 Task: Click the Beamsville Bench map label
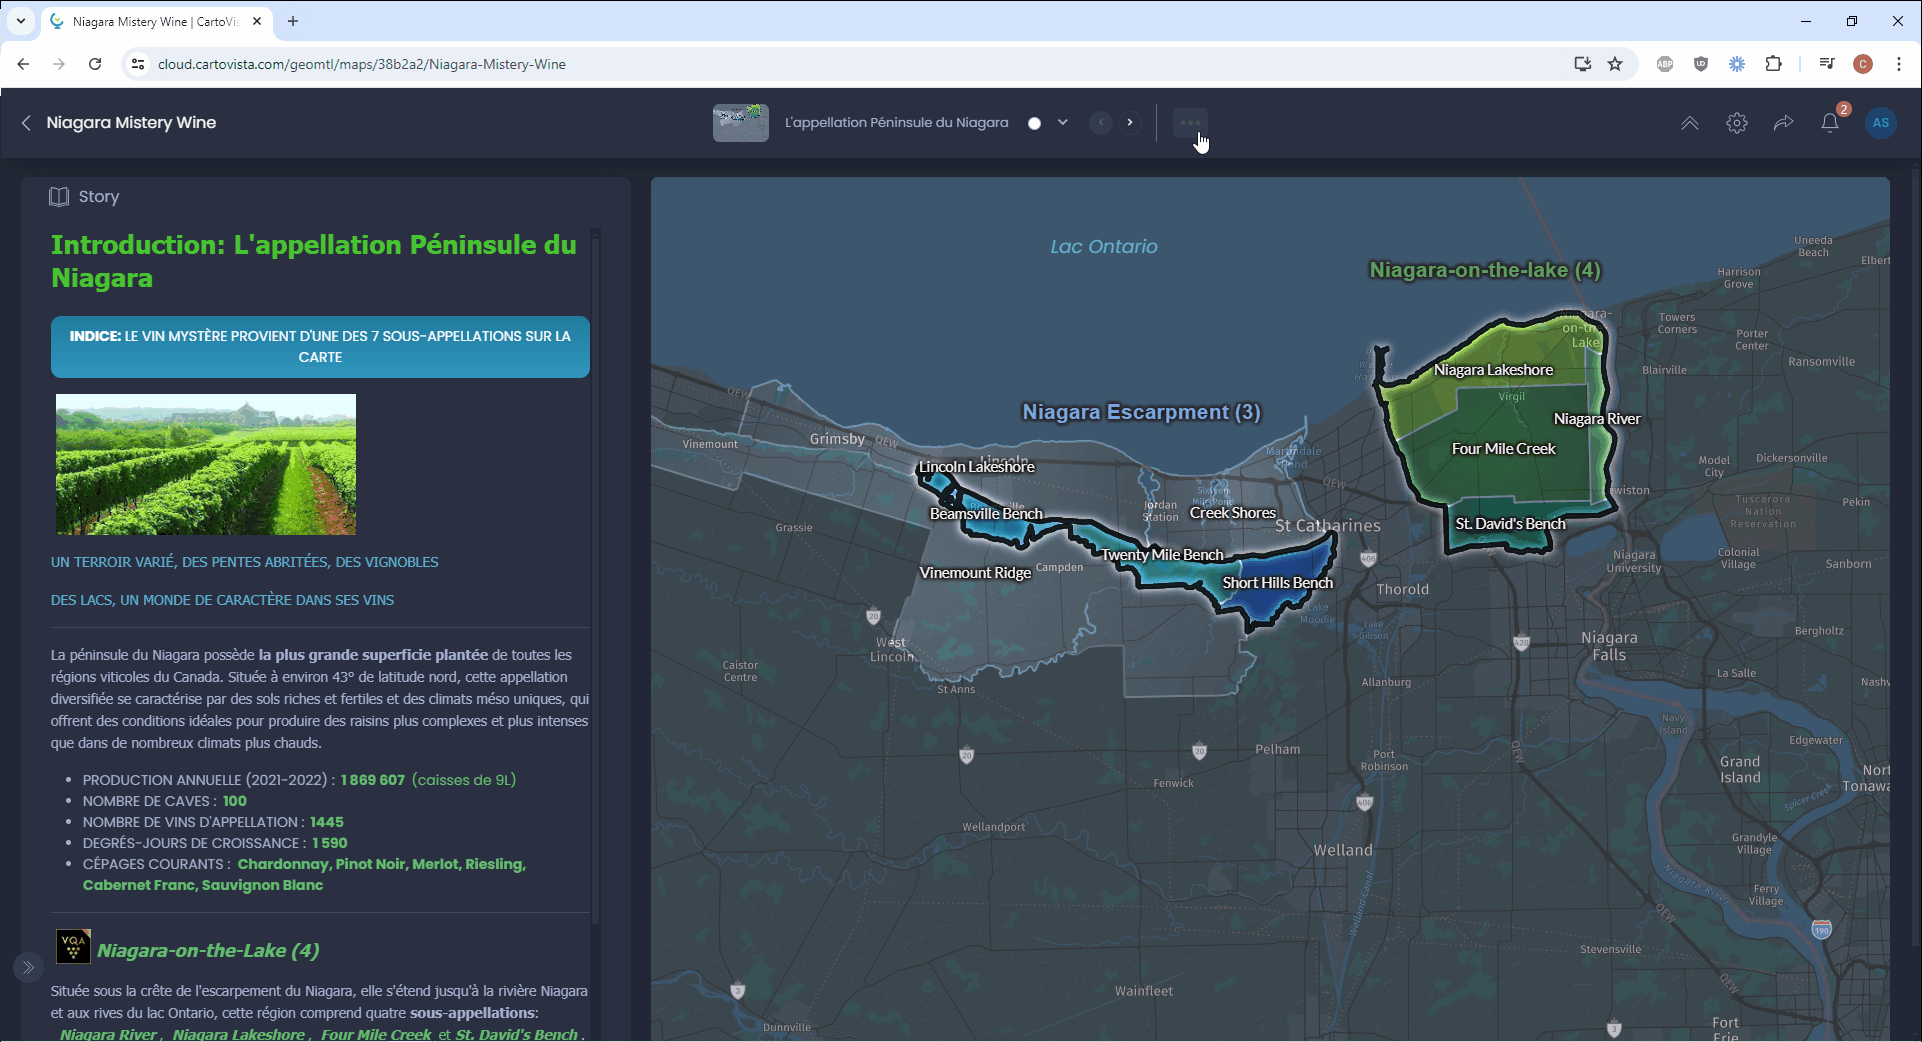pyautogui.click(x=986, y=514)
